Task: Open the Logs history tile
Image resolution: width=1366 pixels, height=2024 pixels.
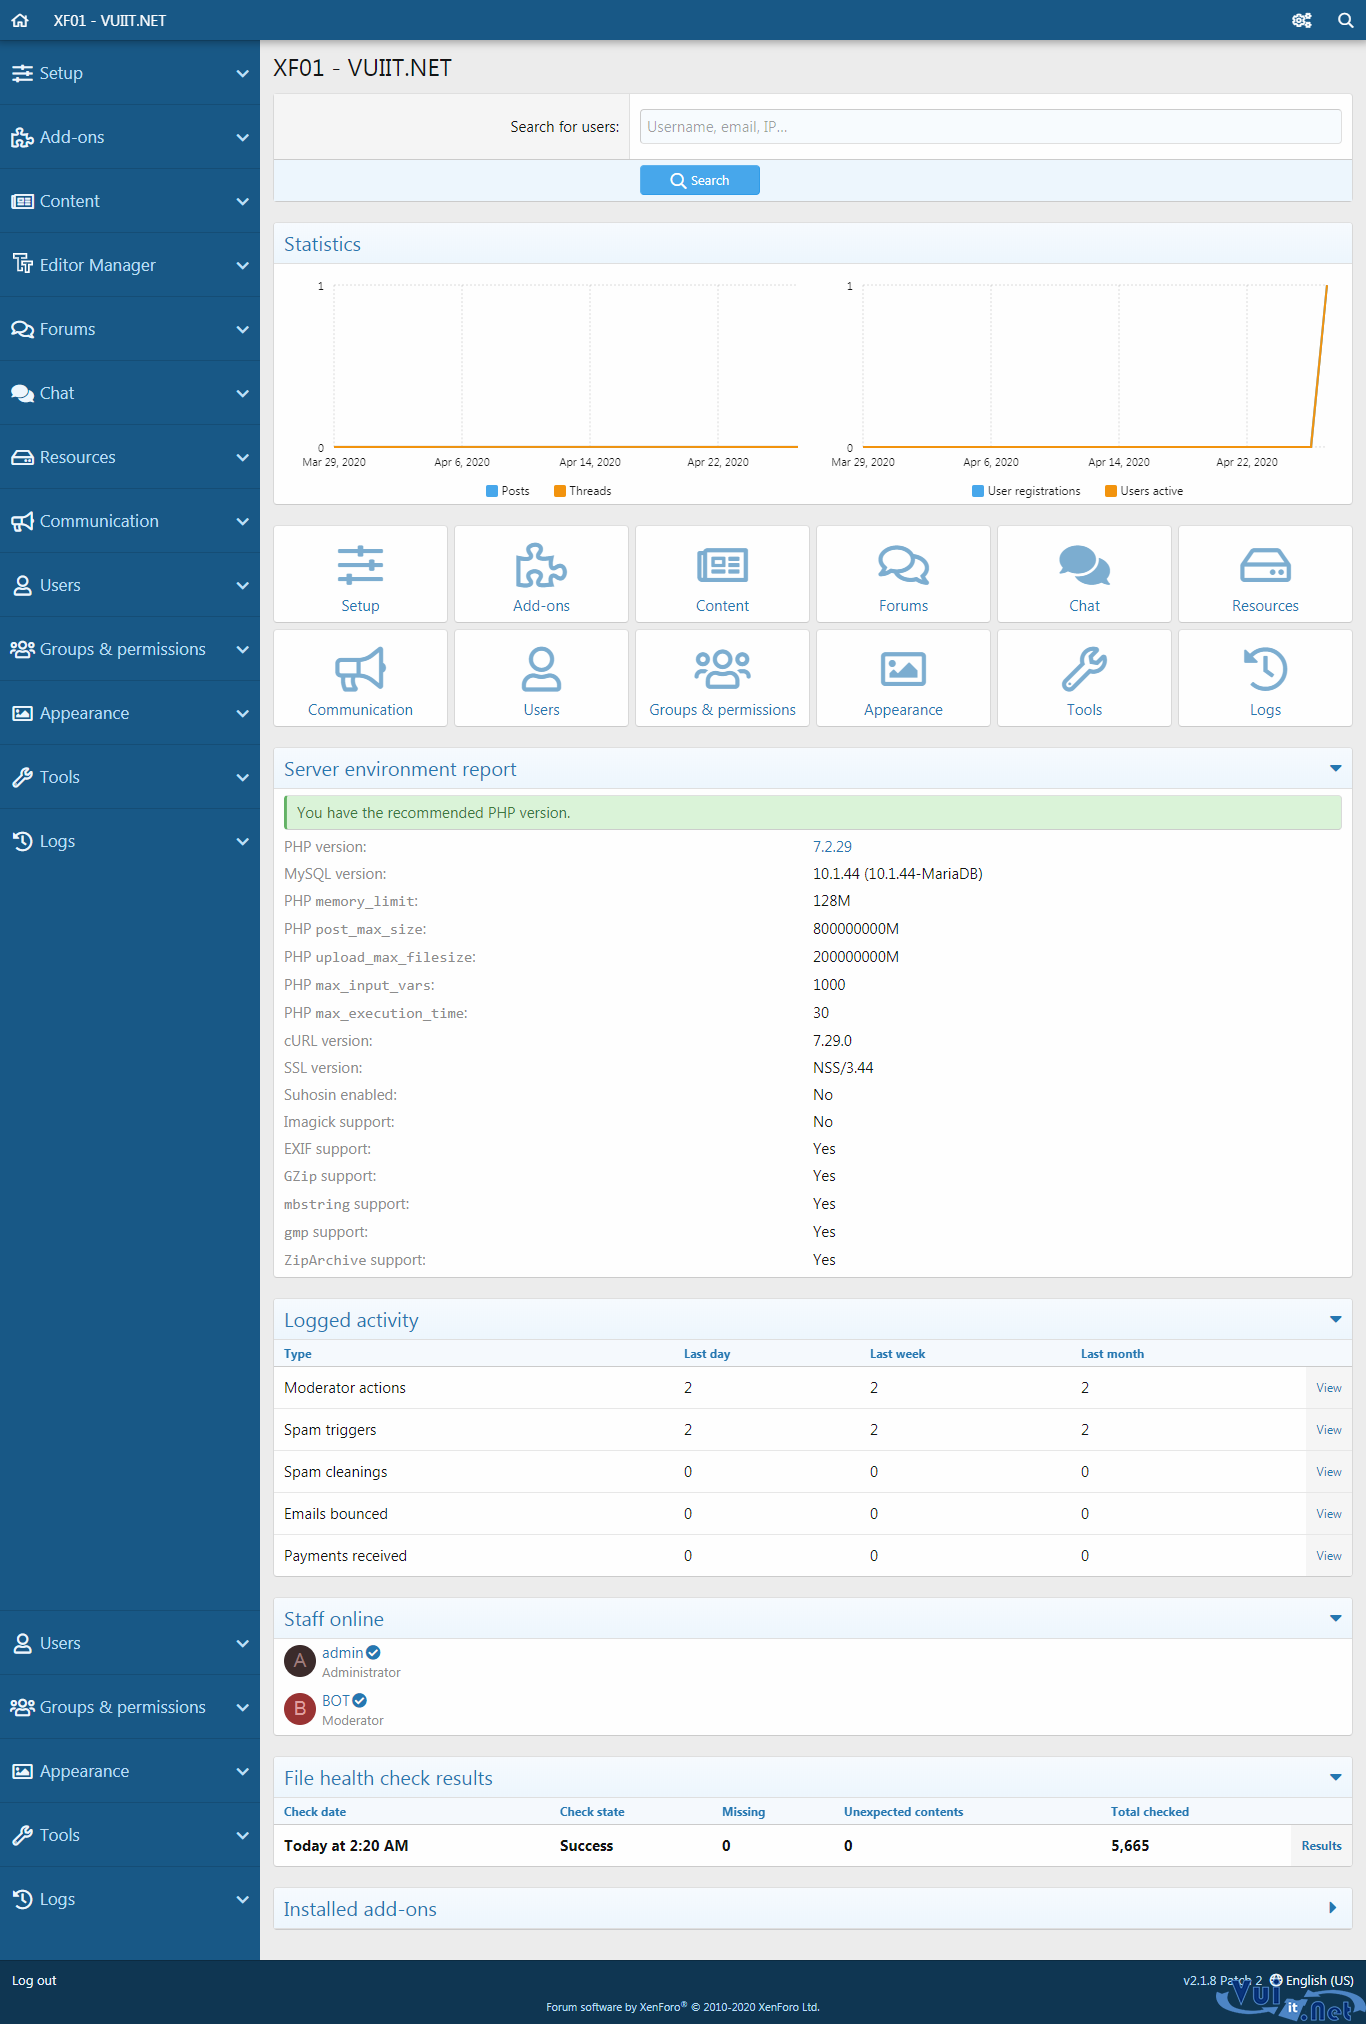Action: coord(1265,678)
